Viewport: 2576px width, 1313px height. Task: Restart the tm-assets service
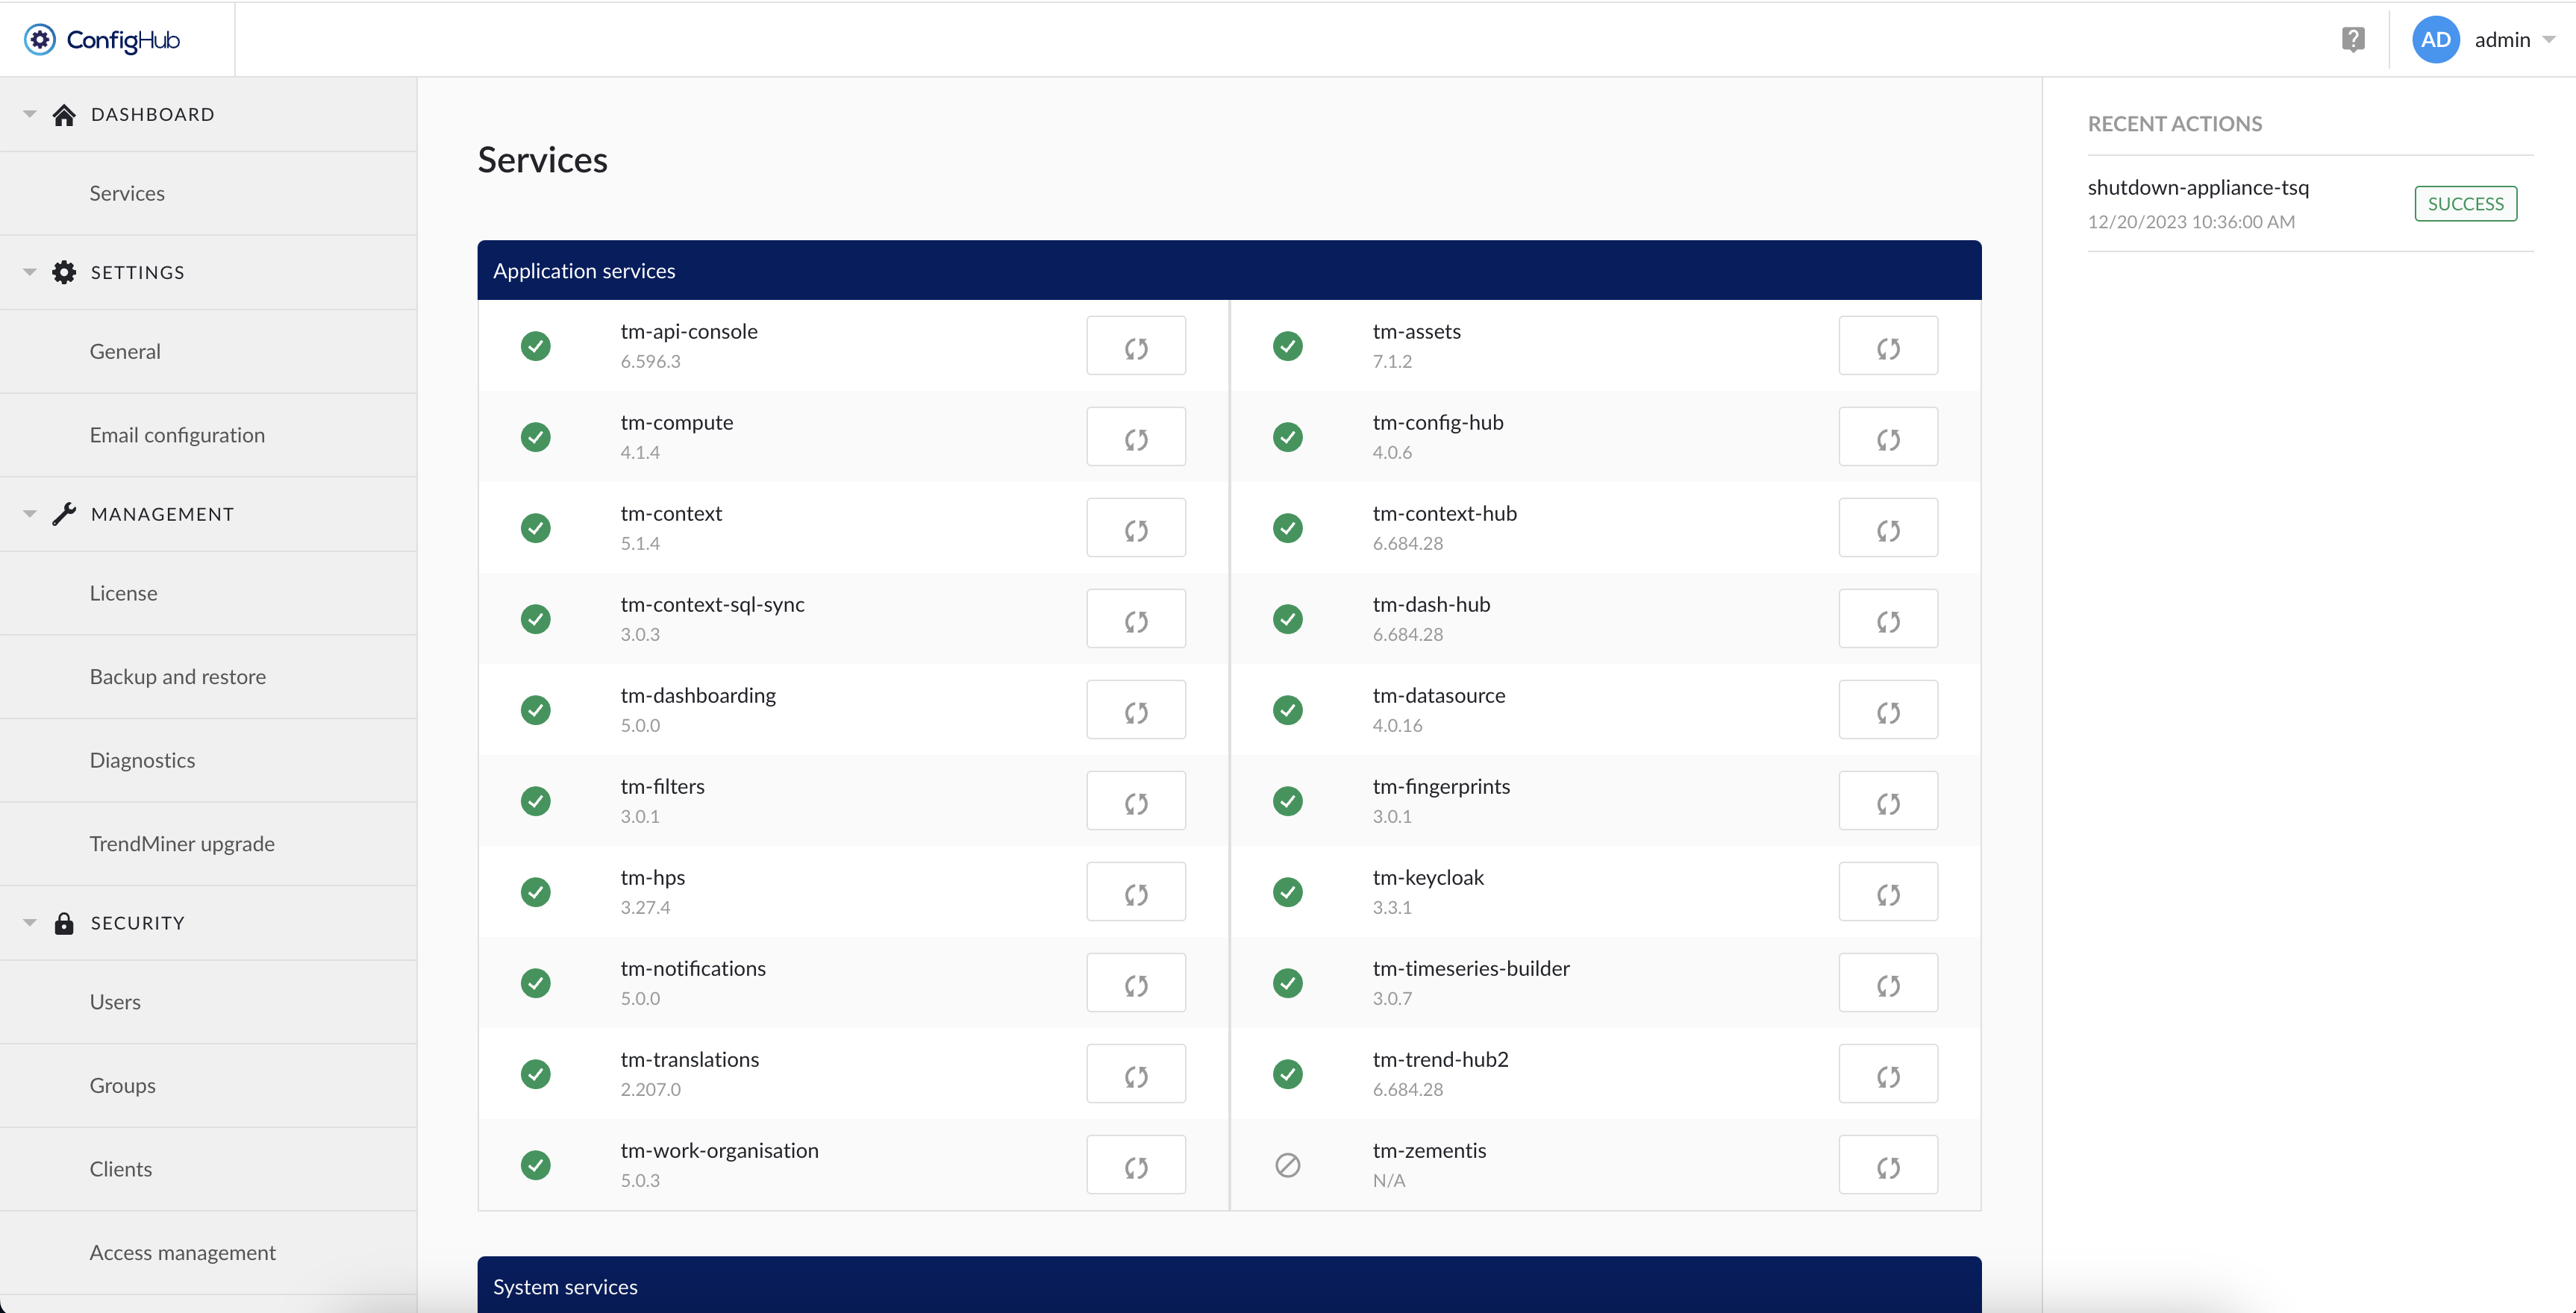pos(1888,346)
